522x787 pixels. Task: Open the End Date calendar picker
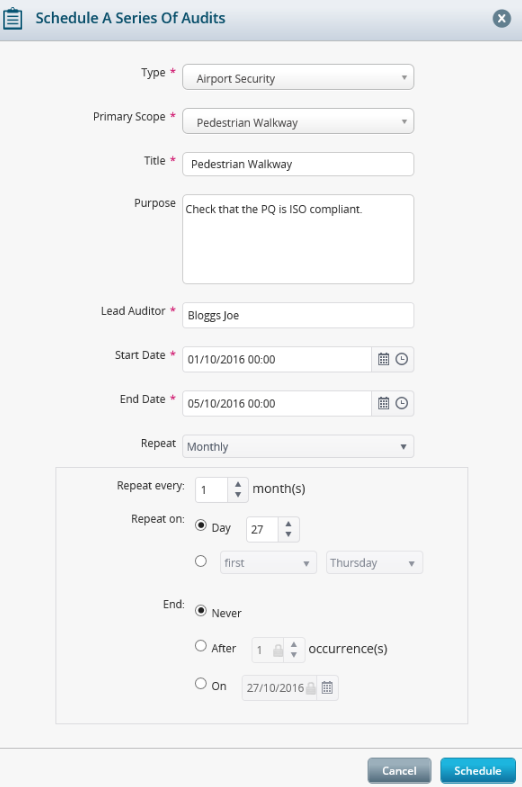pos(383,403)
